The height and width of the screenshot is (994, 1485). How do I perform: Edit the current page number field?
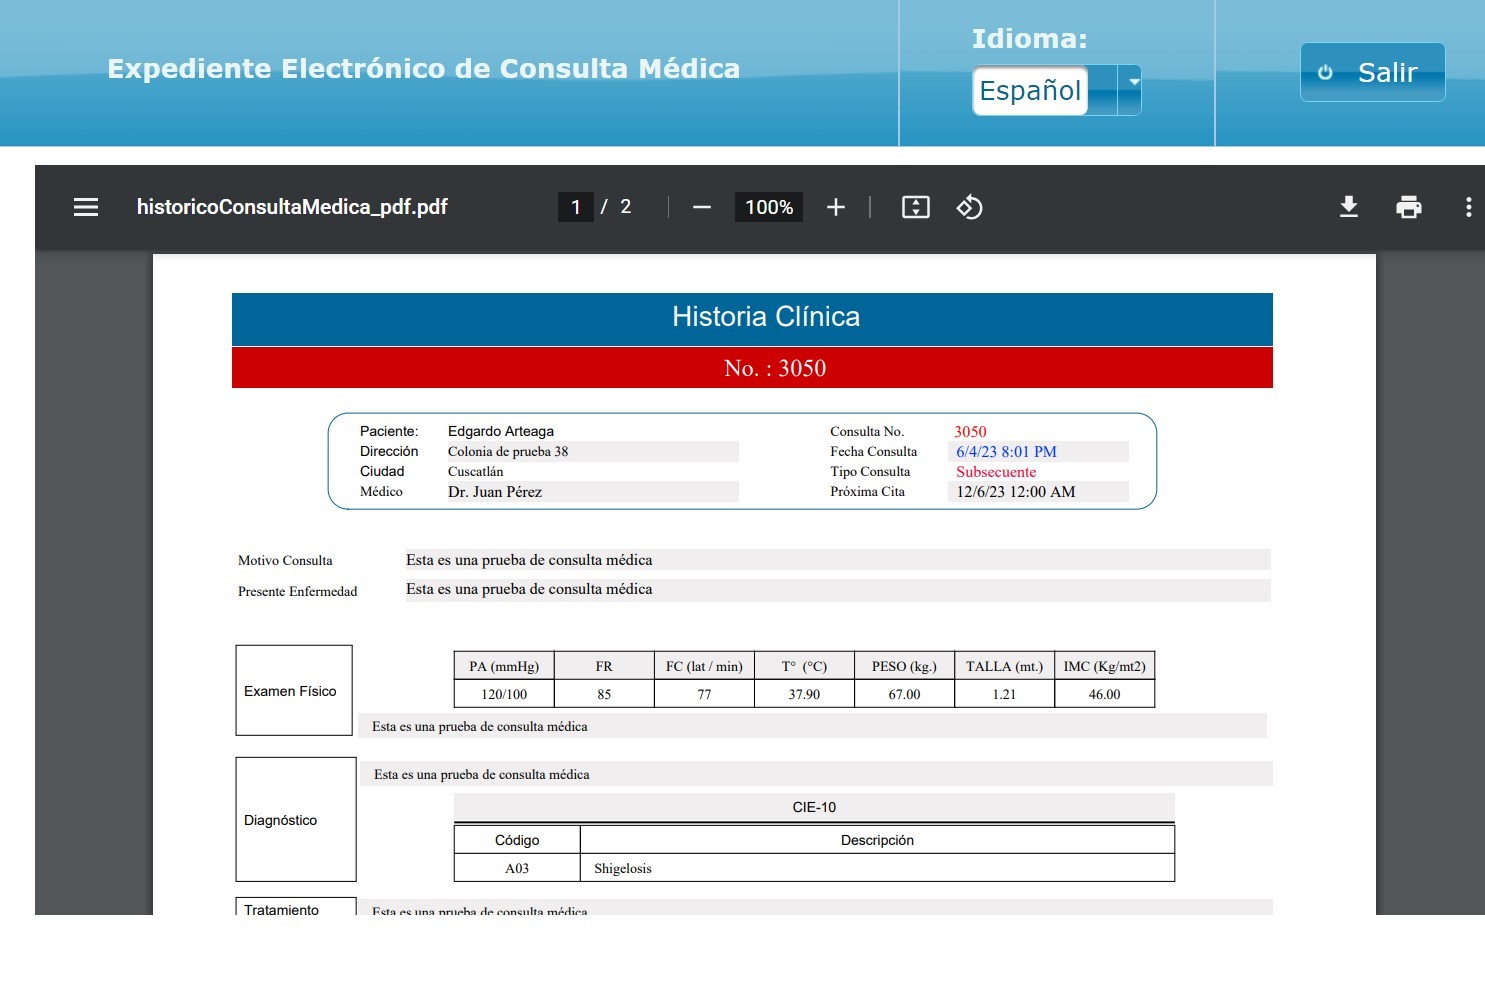tap(576, 207)
